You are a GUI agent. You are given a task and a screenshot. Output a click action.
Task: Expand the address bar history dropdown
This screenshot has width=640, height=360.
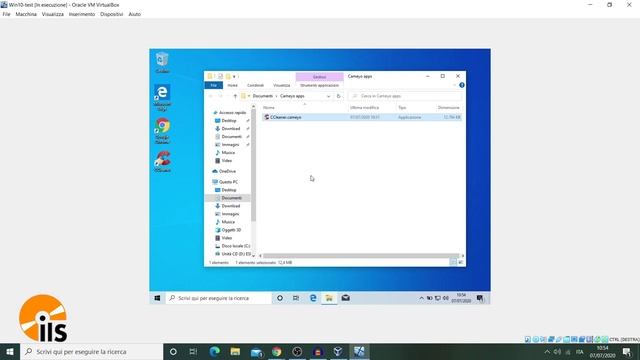(328, 96)
